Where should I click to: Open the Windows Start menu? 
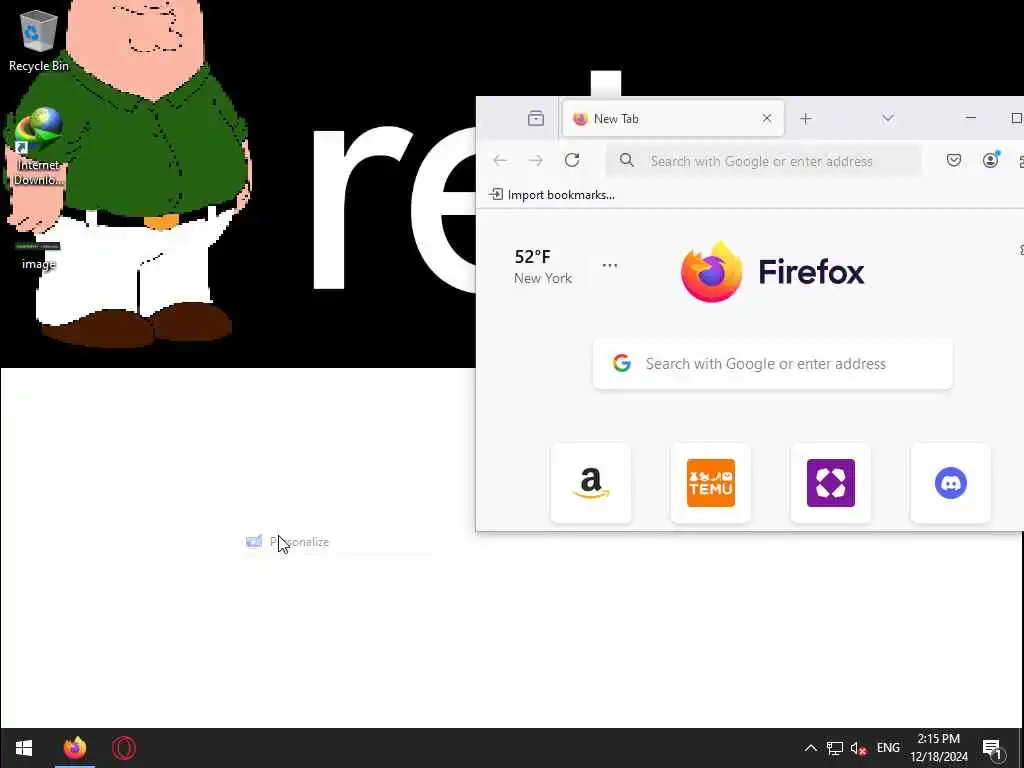click(24, 748)
